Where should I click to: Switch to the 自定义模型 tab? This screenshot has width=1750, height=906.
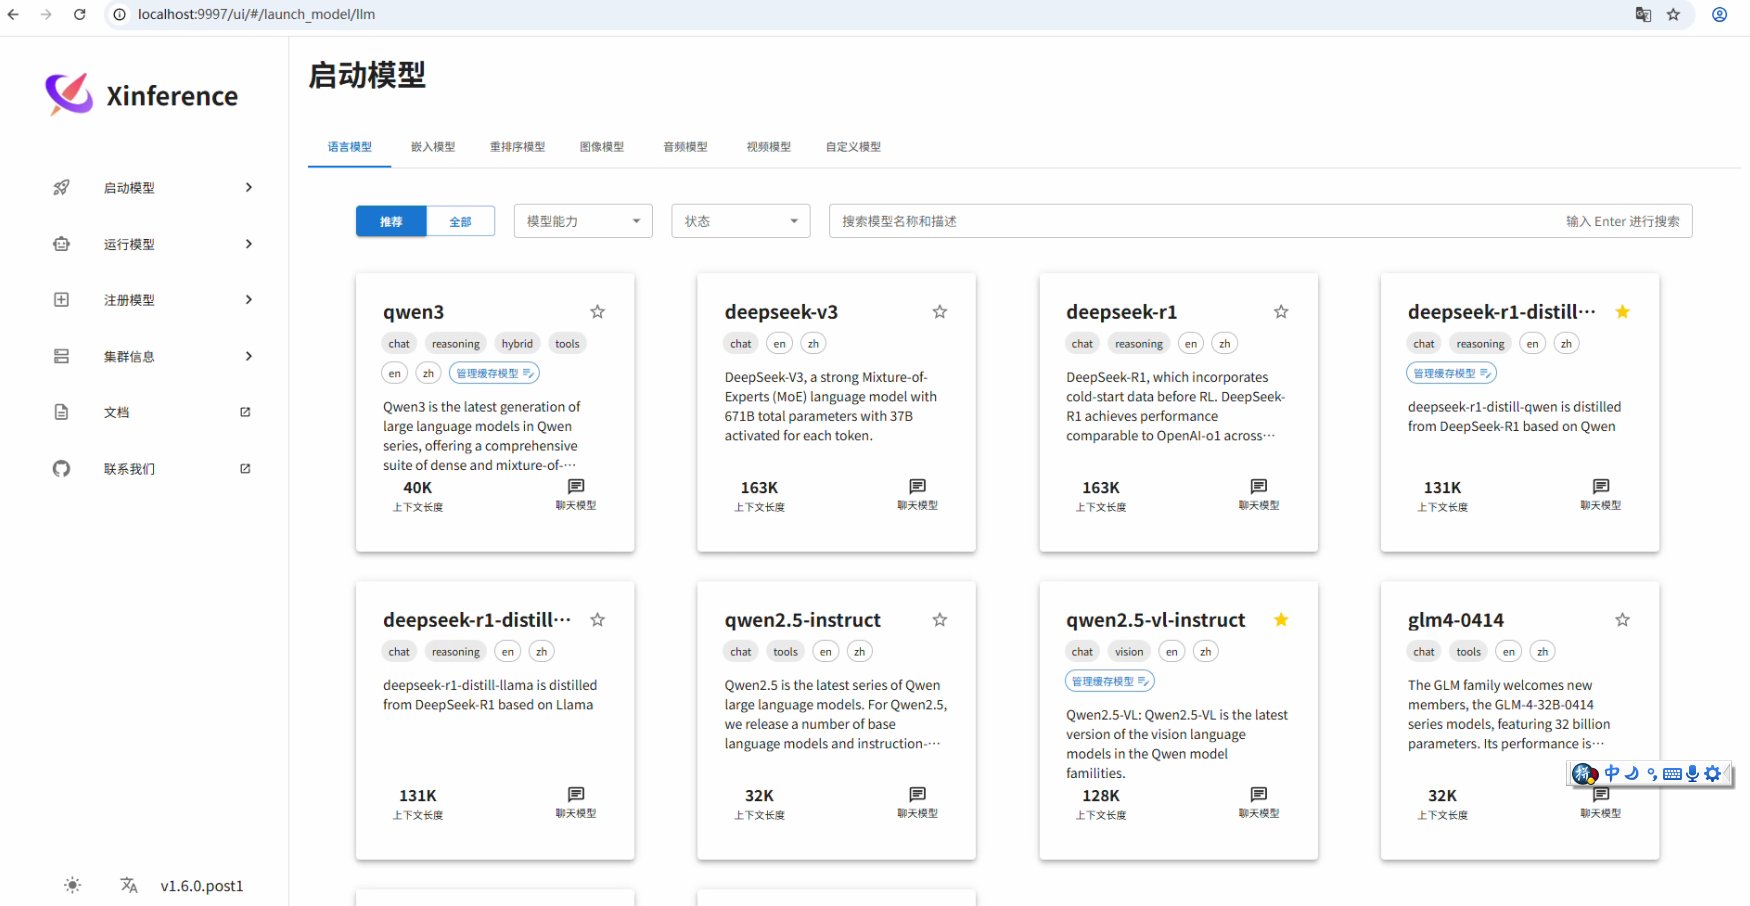coord(853,147)
